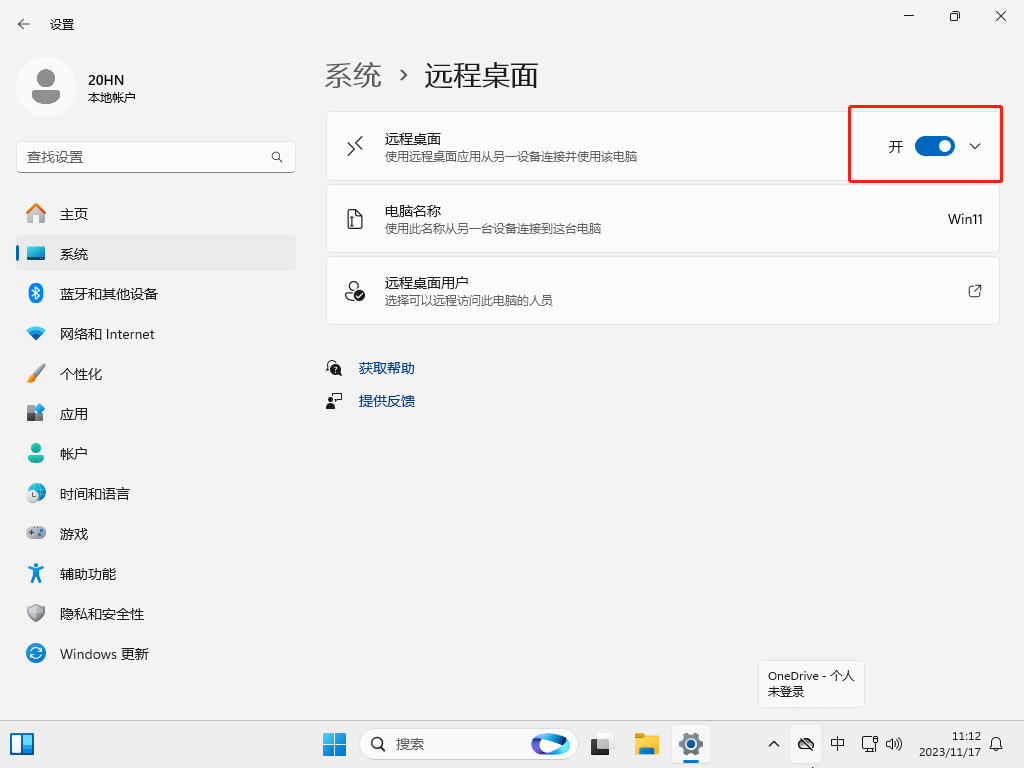Viewport: 1024px width, 768px height.
Task: Turn off the 远程桌面 toggle switch
Action: (x=935, y=146)
